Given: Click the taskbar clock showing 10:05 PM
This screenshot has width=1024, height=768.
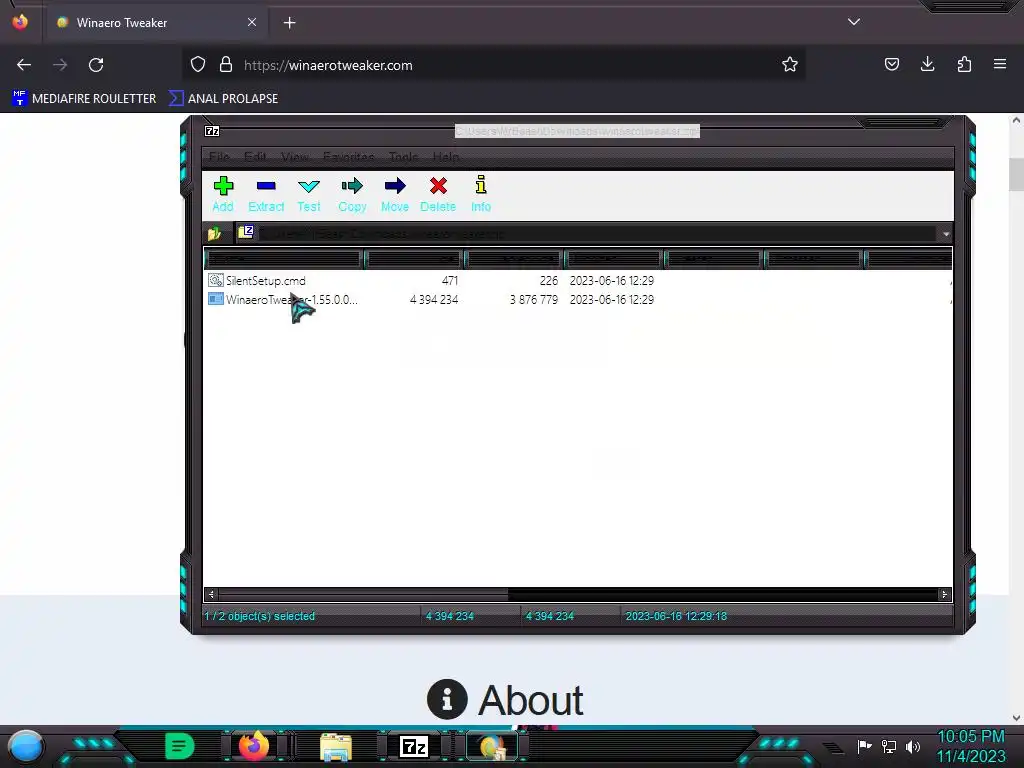Looking at the screenshot, I should pos(971,746).
